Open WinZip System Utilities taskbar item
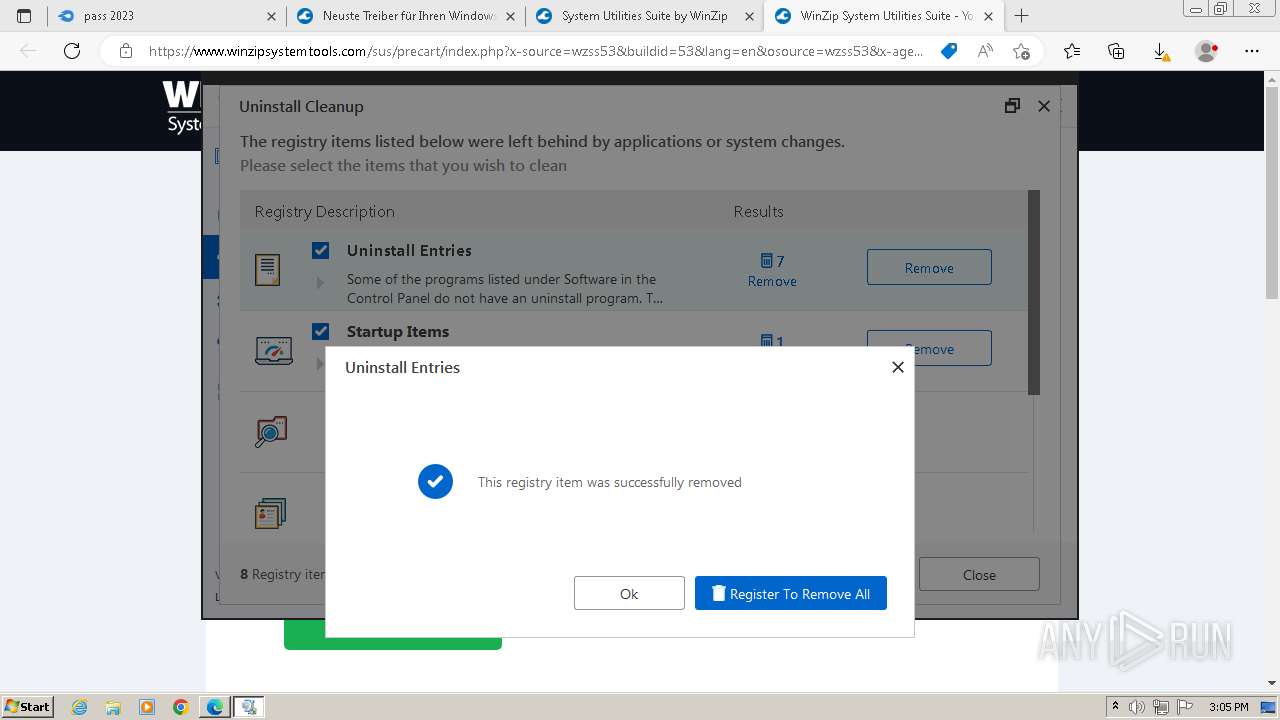This screenshot has height=720, width=1280. pos(249,707)
